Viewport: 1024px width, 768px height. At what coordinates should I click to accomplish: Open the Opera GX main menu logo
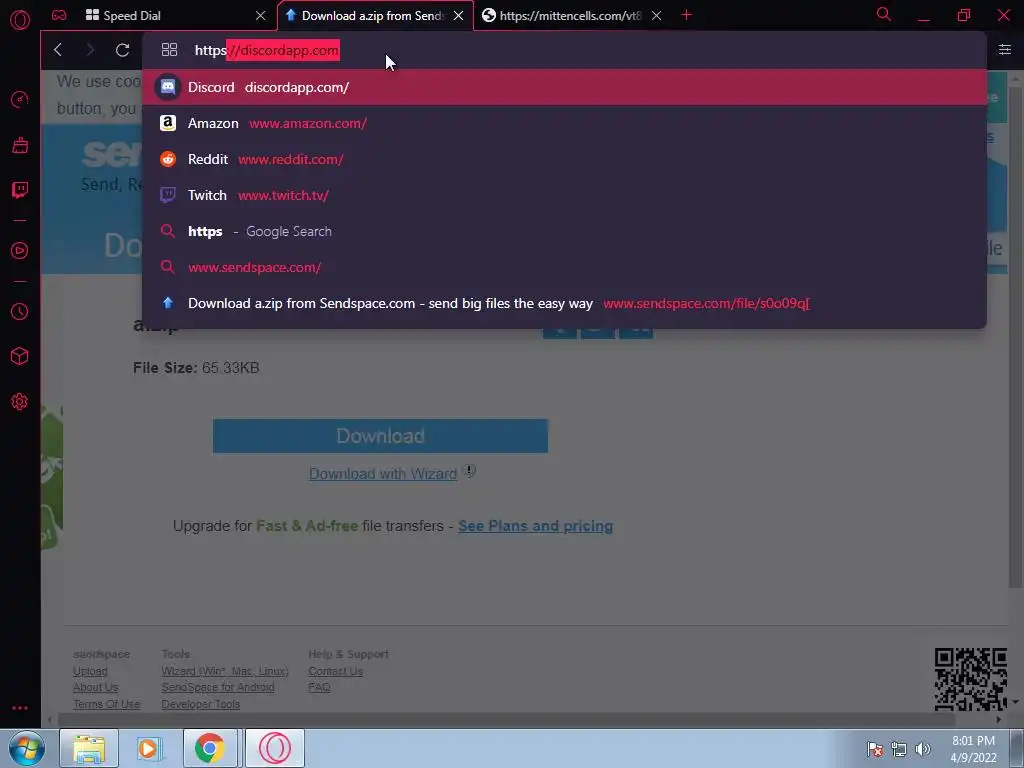(x=20, y=20)
